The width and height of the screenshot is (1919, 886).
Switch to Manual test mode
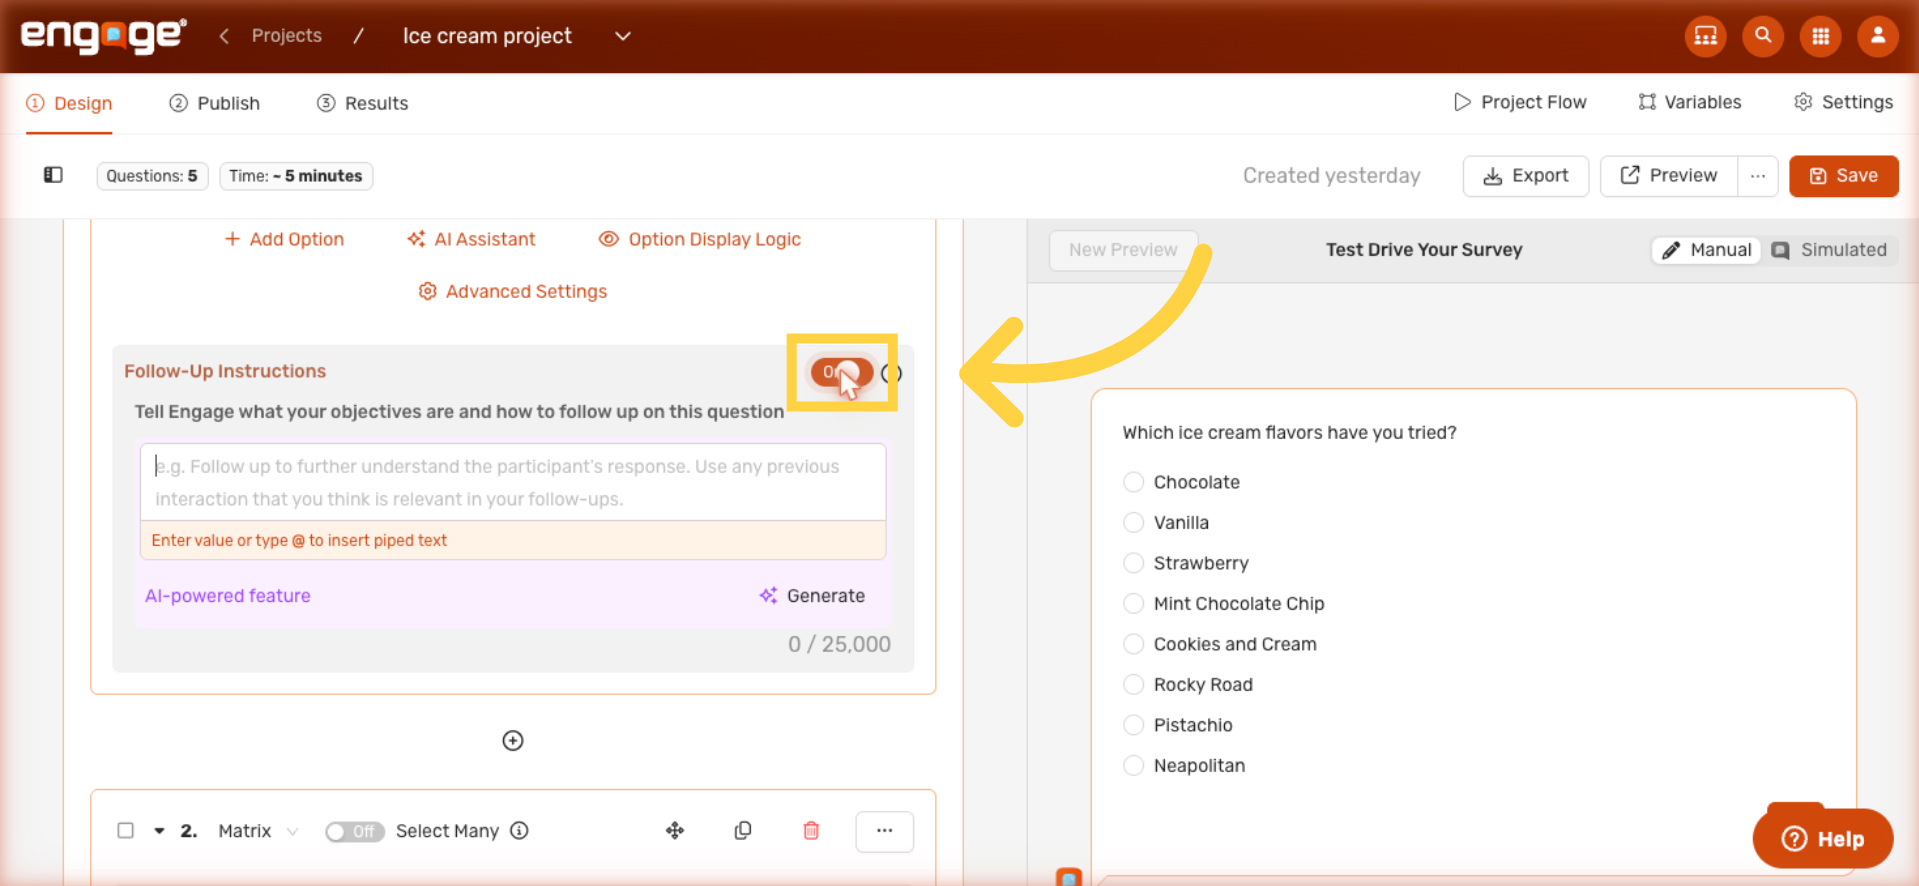pyautogui.click(x=1706, y=250)
